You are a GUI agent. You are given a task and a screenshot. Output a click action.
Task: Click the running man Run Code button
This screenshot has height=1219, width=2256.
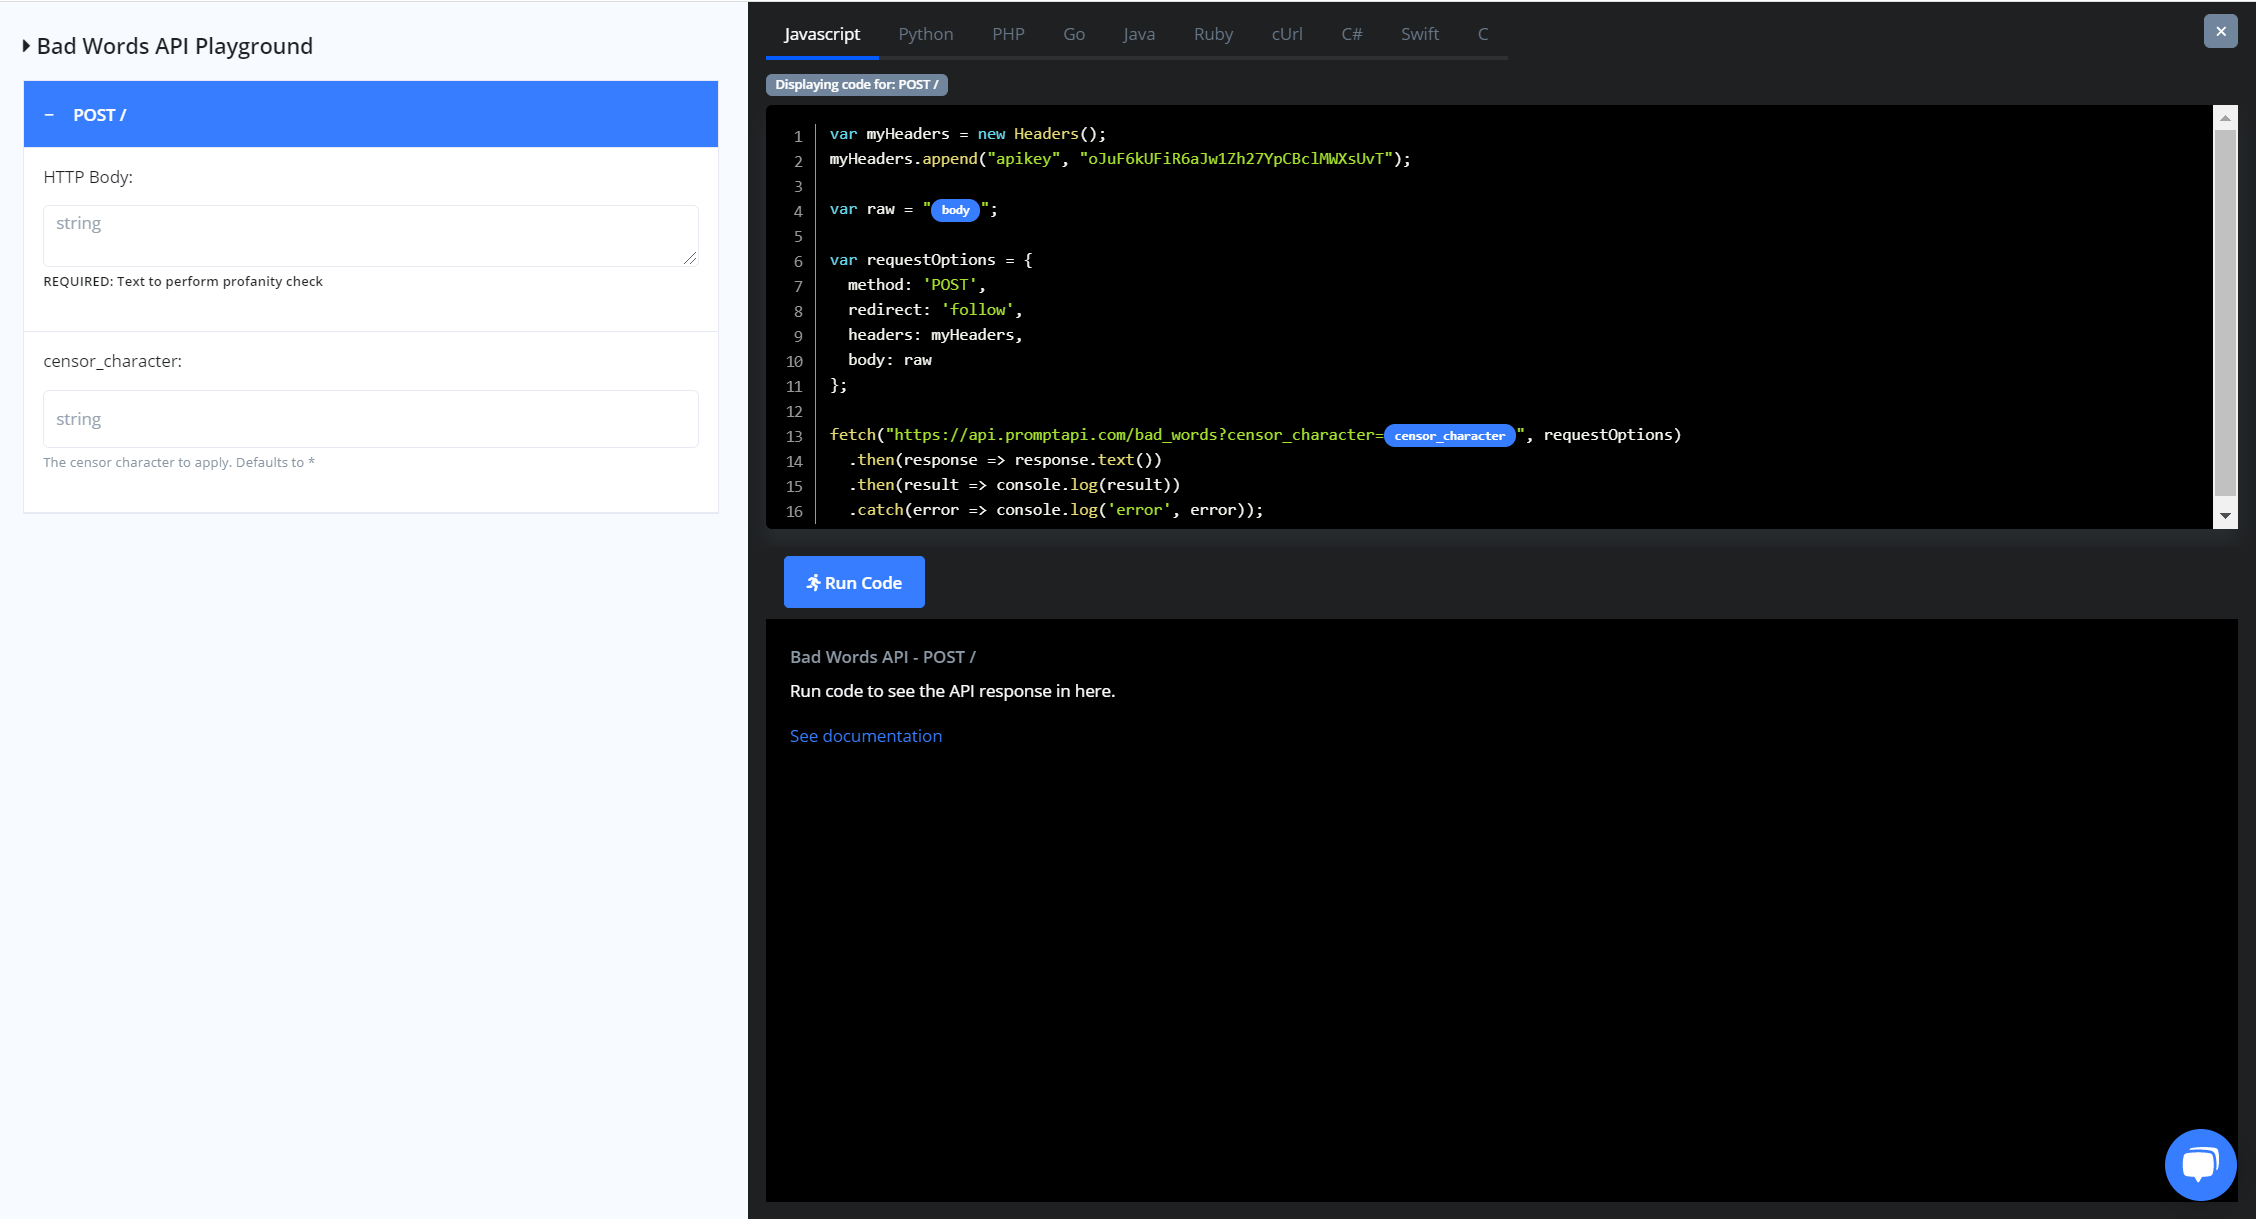[x=853, y=582]
